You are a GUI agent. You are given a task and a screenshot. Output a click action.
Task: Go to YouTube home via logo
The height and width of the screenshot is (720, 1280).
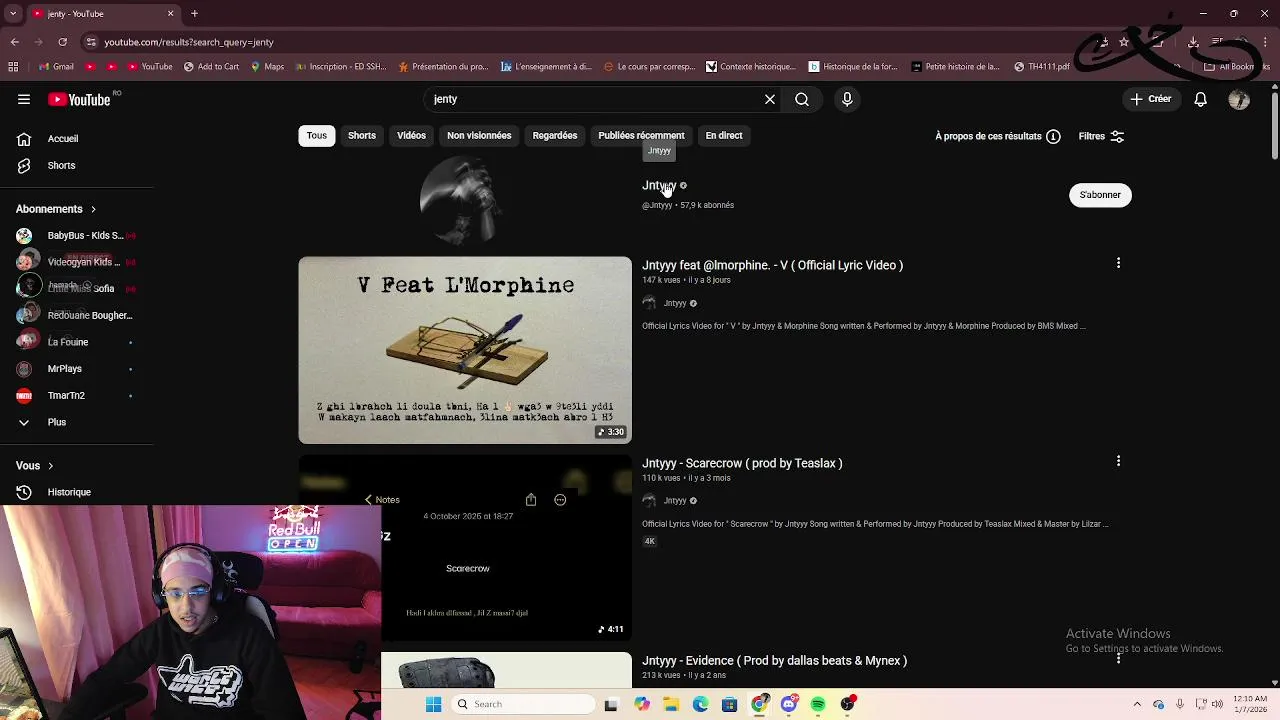pyautogui.click(x=79, y=99)
